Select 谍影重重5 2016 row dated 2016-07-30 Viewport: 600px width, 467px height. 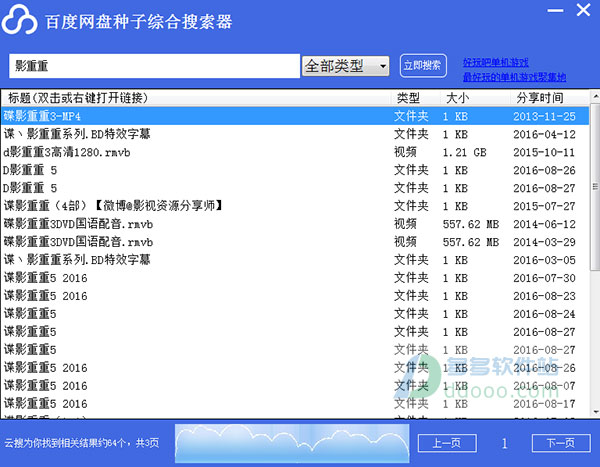[x=295, y=278]
